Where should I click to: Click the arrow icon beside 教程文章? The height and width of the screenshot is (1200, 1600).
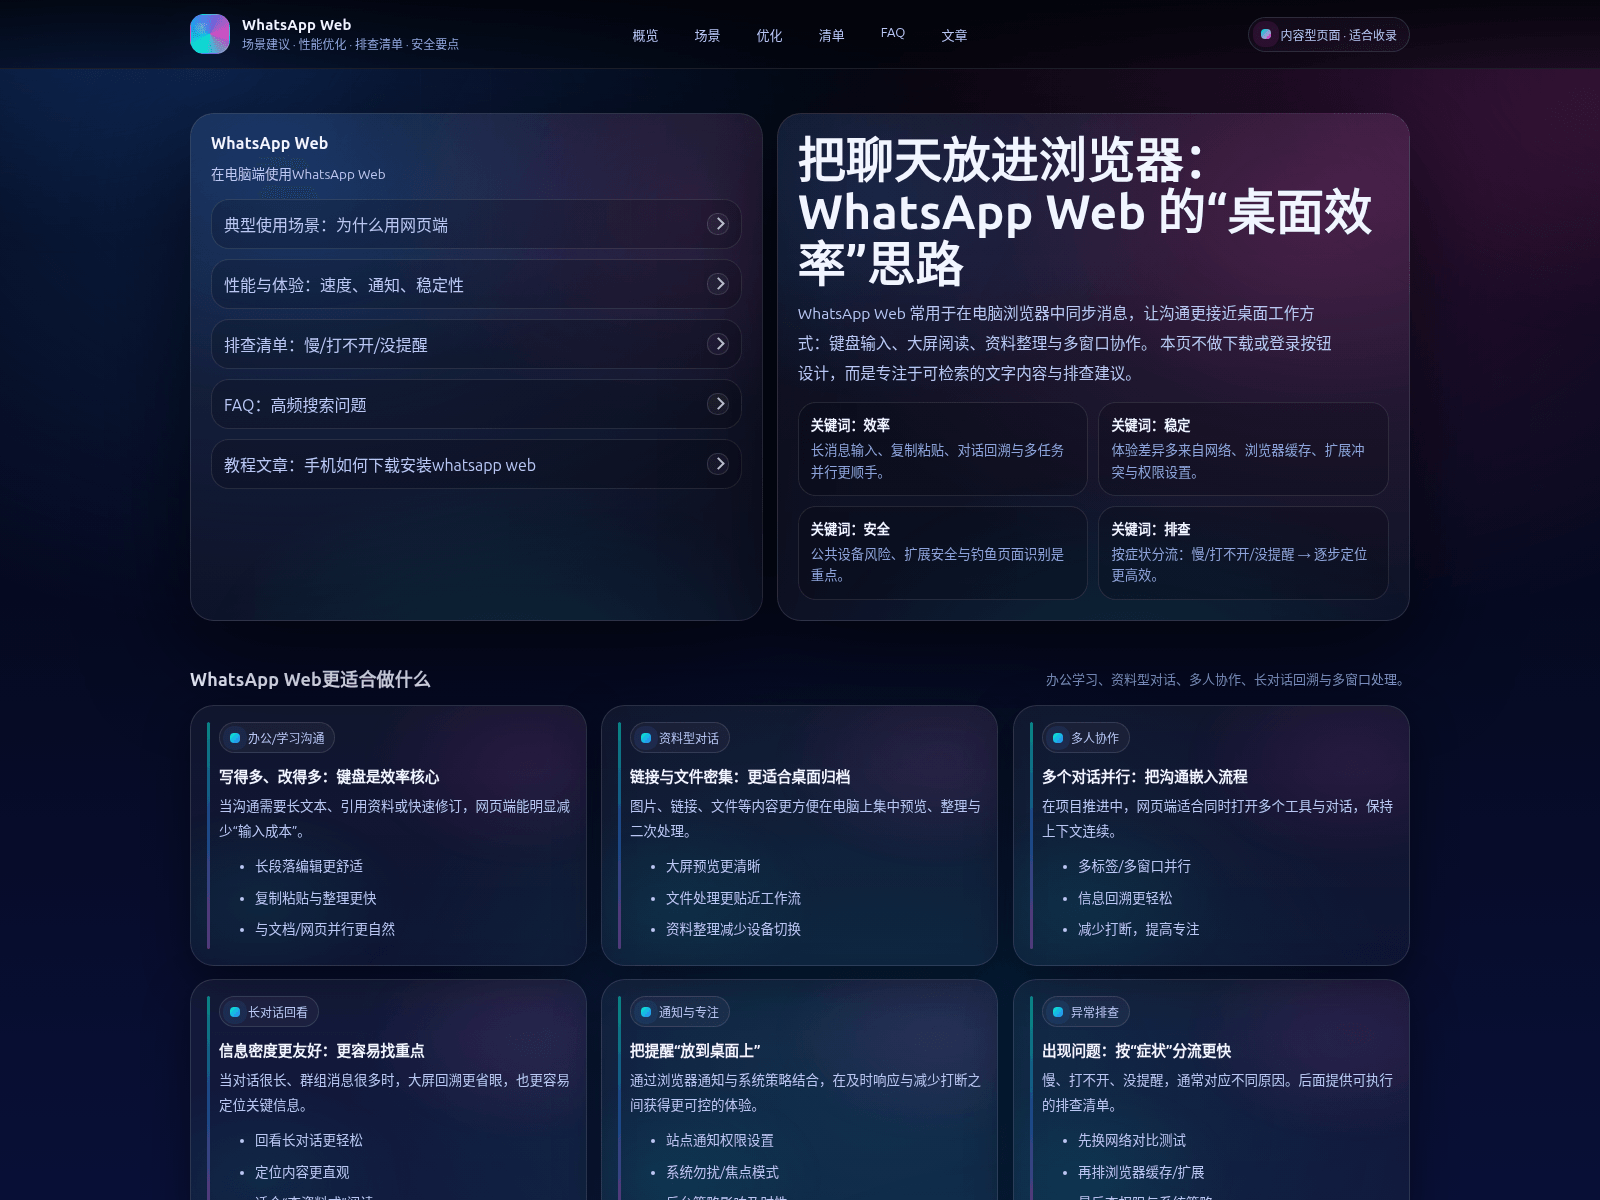718,464
